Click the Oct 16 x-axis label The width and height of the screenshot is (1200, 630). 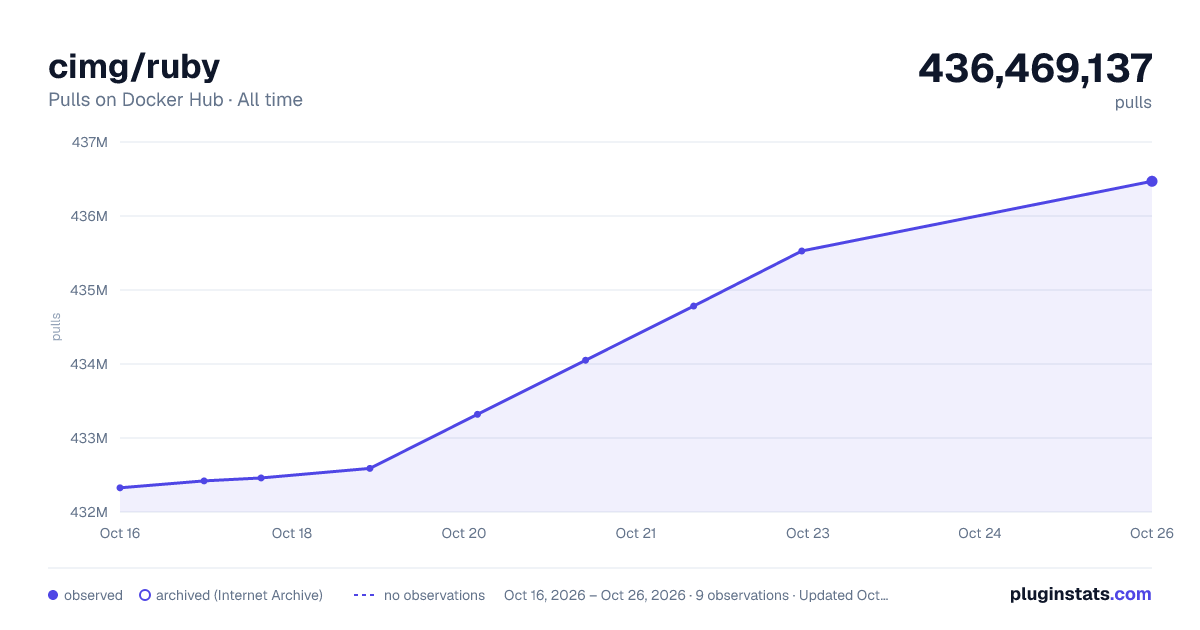pos(120,533)
